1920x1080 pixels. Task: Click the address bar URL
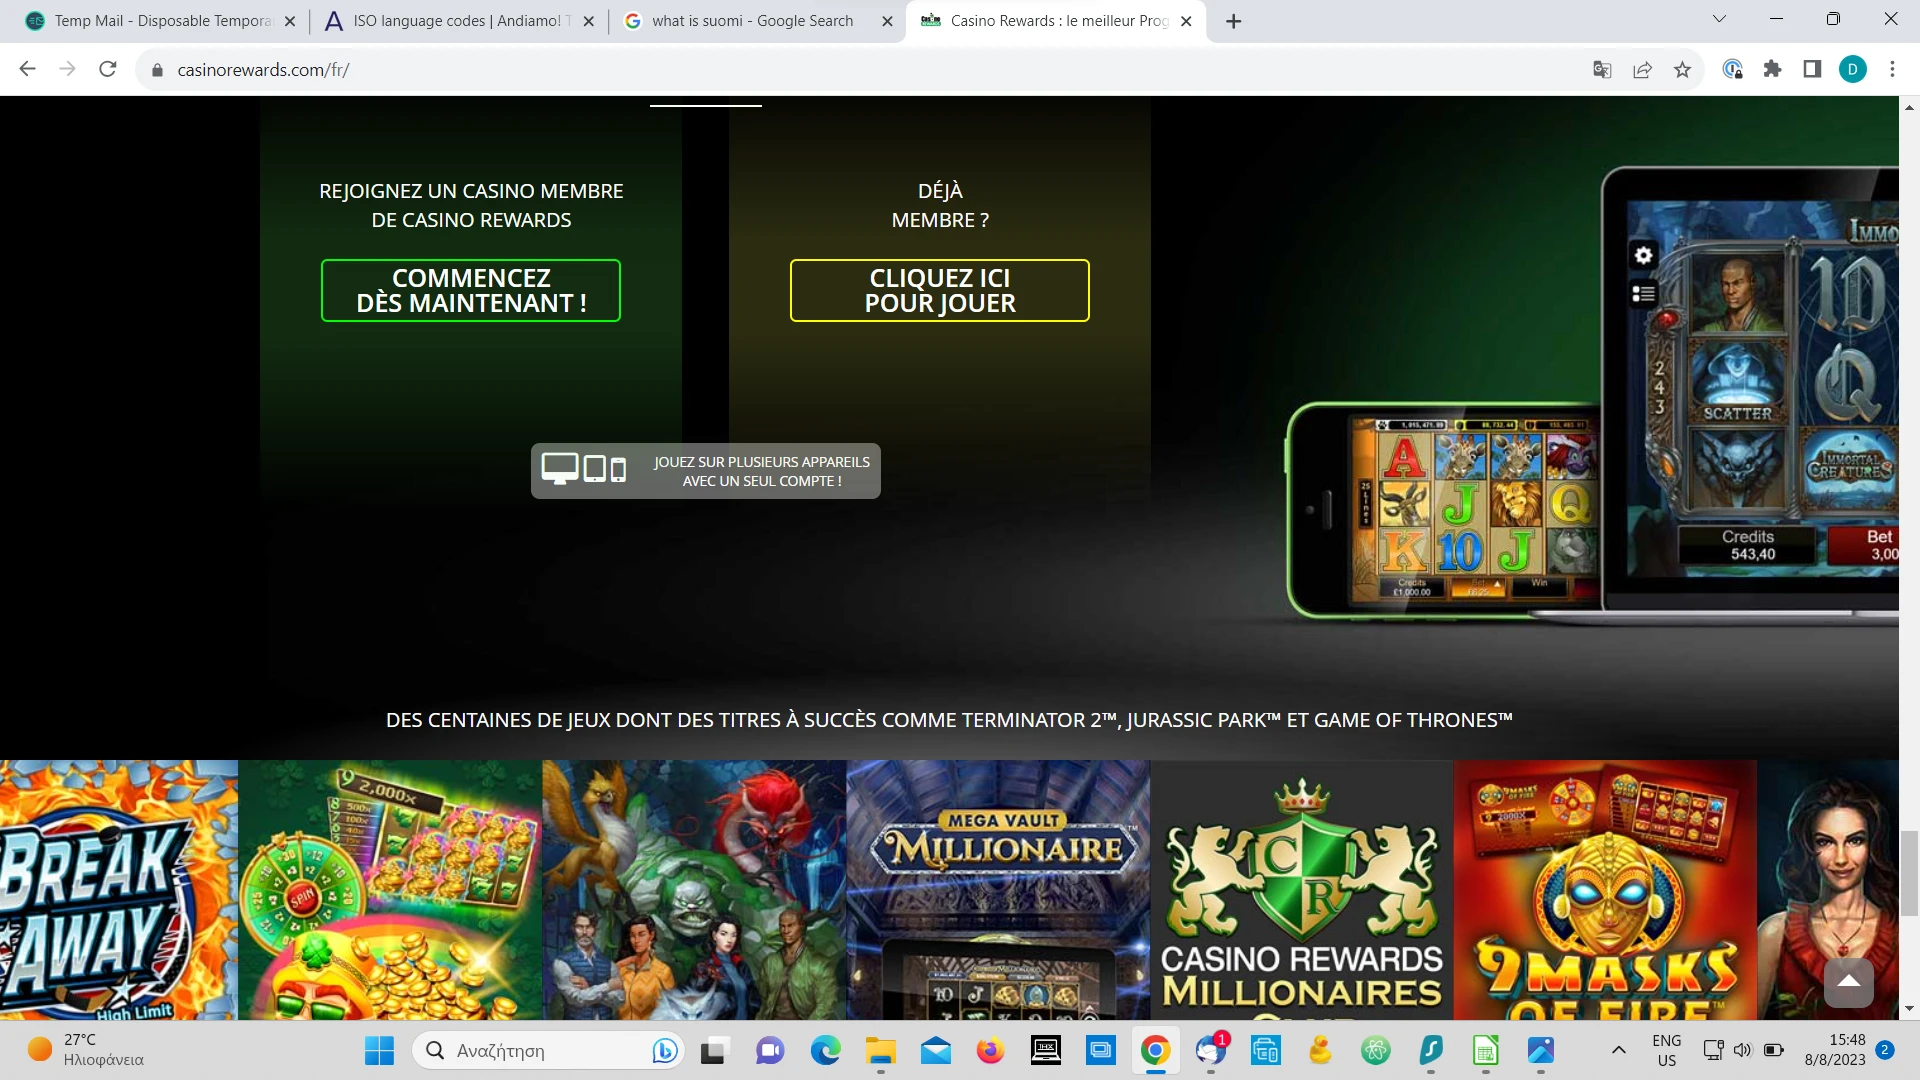[263, 70]
